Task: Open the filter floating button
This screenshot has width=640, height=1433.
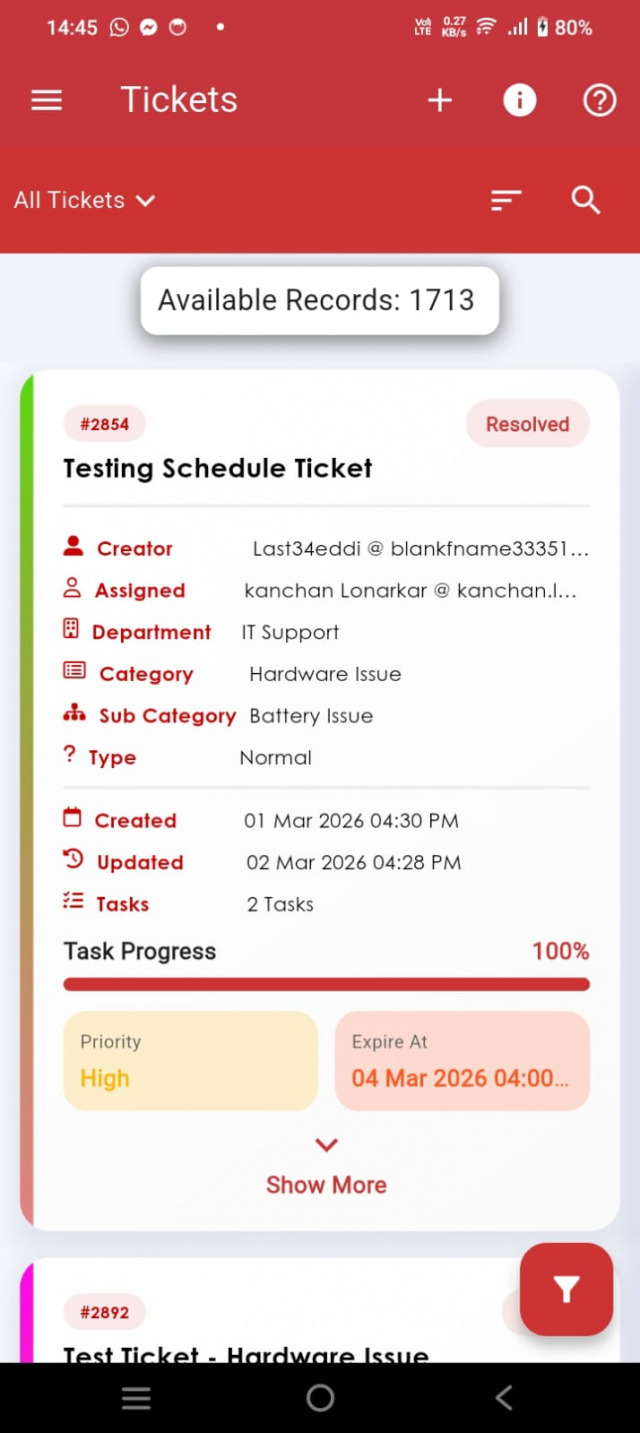Action: 566,1289
